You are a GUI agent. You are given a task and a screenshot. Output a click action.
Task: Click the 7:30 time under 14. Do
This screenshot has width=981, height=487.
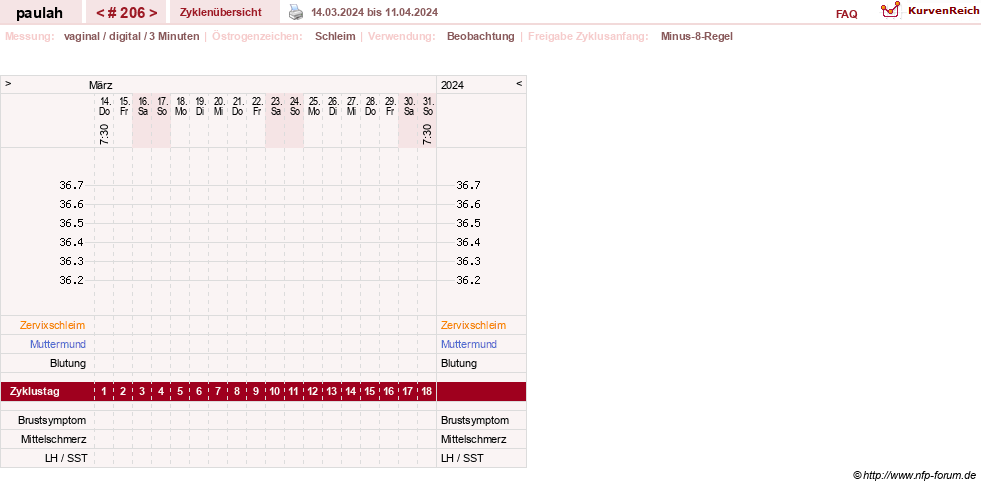pos(104,134)
